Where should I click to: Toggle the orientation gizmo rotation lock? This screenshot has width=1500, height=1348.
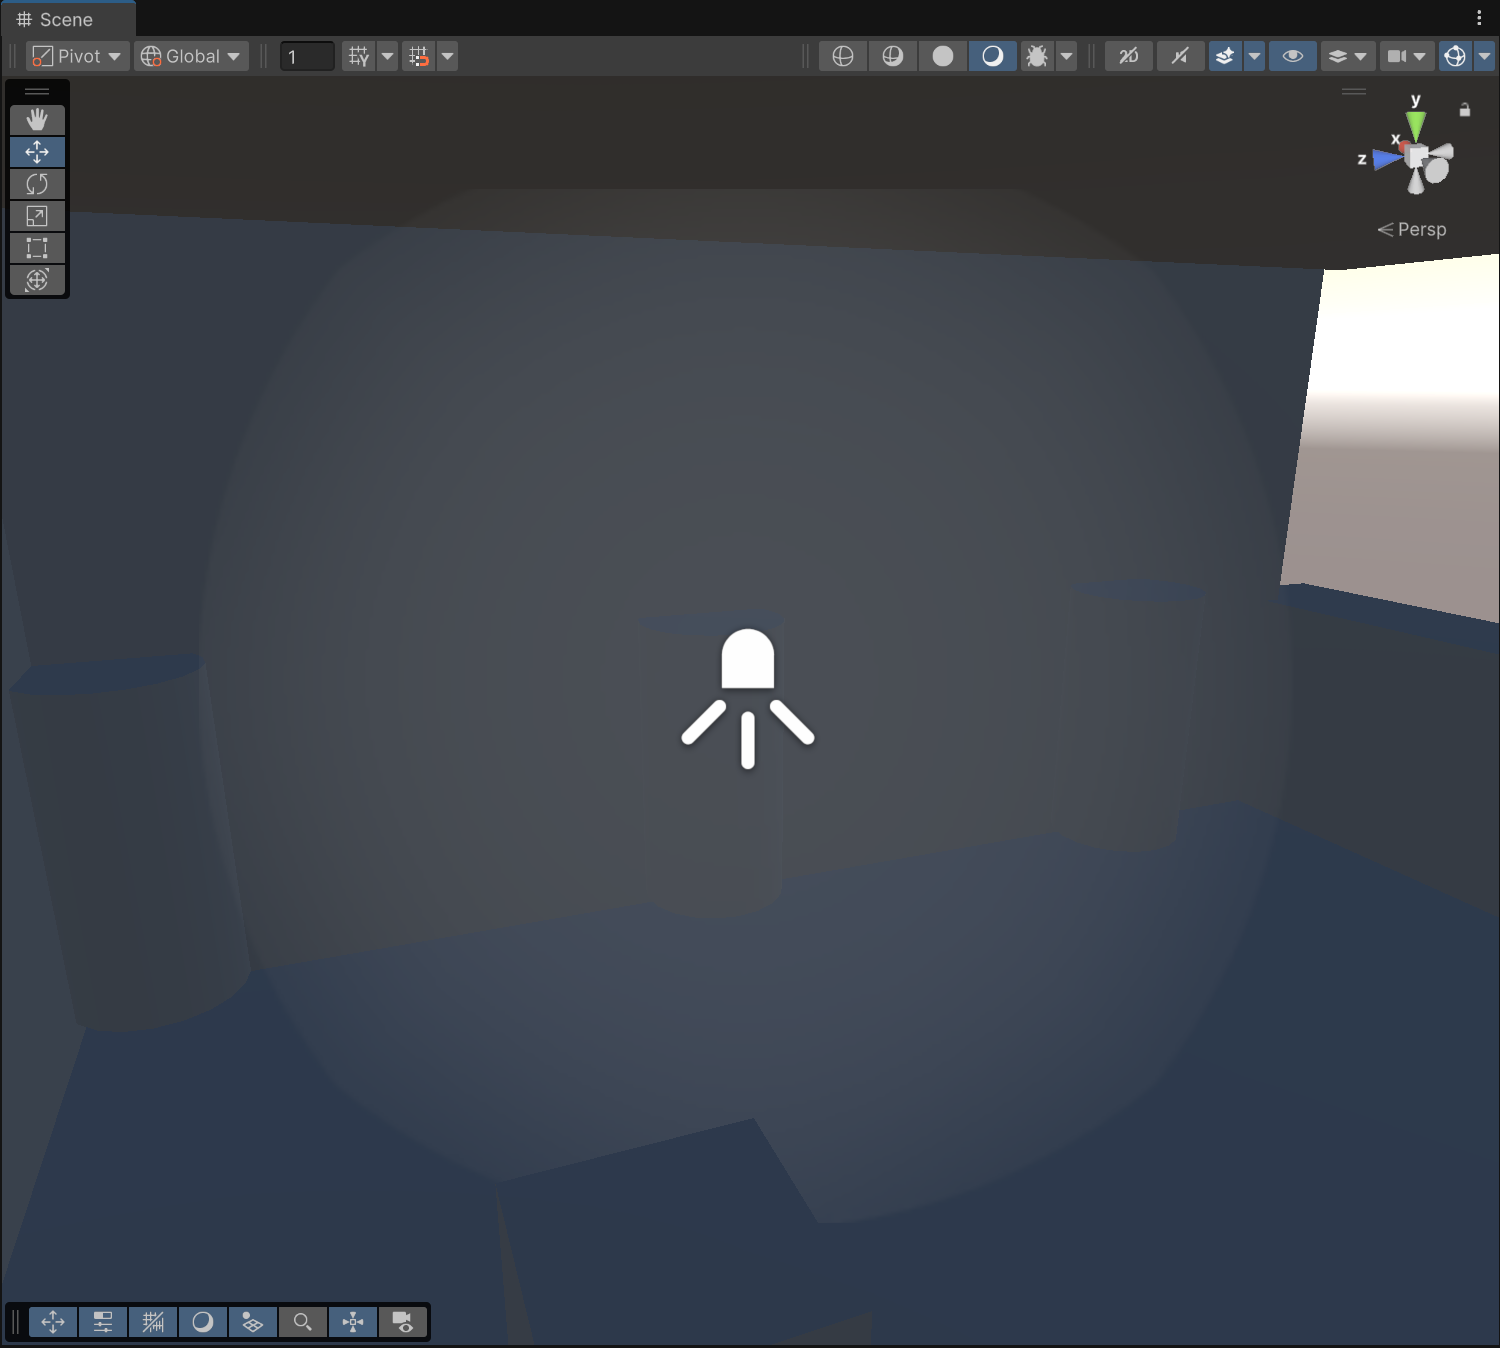1465,110
